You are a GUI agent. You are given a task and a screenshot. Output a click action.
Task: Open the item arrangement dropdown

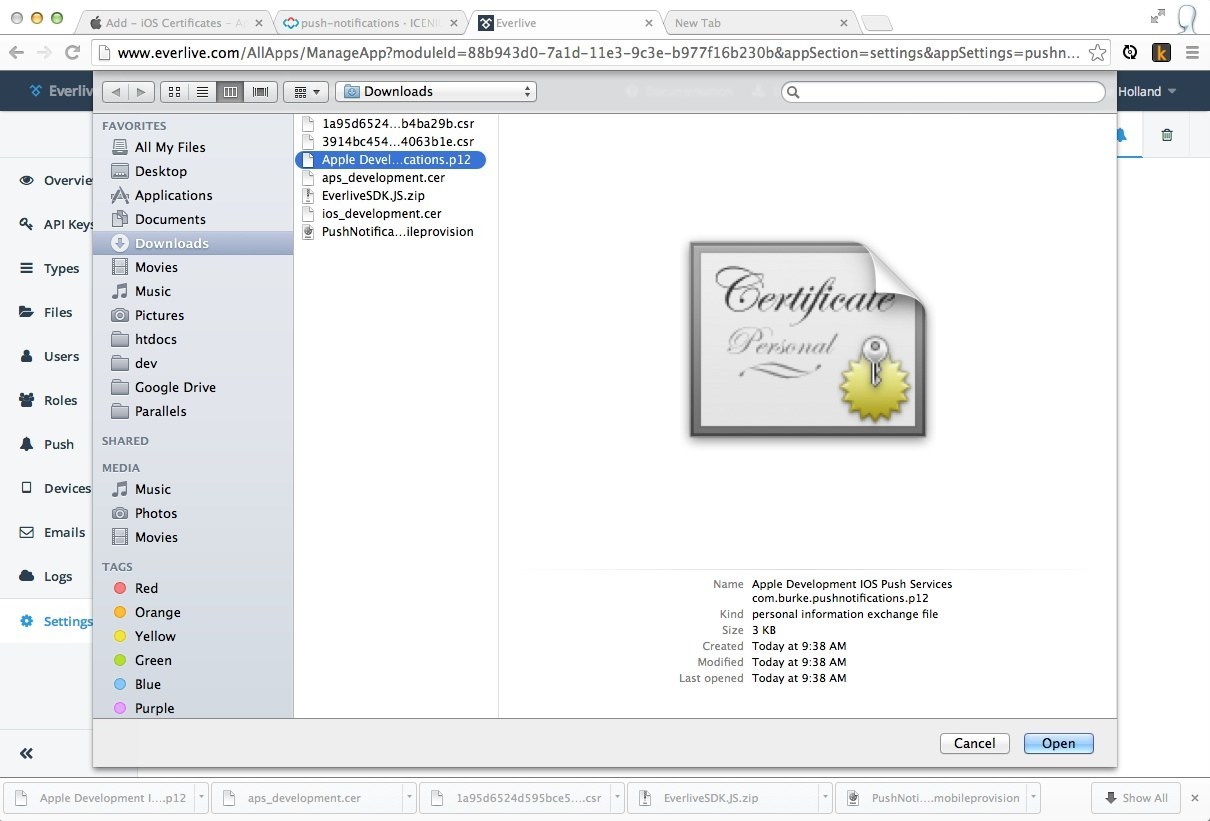[306, 92]
